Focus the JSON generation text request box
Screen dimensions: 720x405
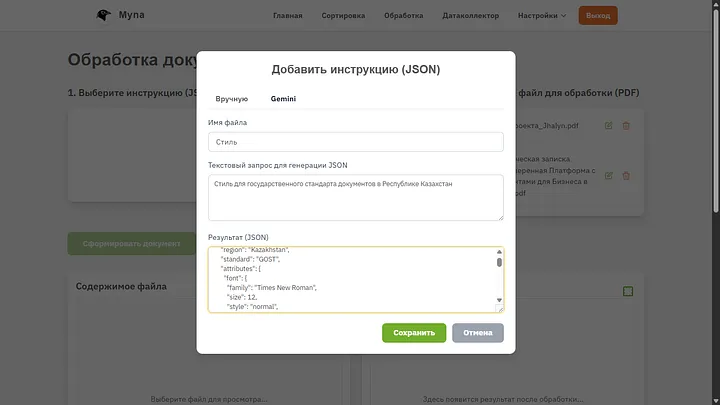(355, 197)
